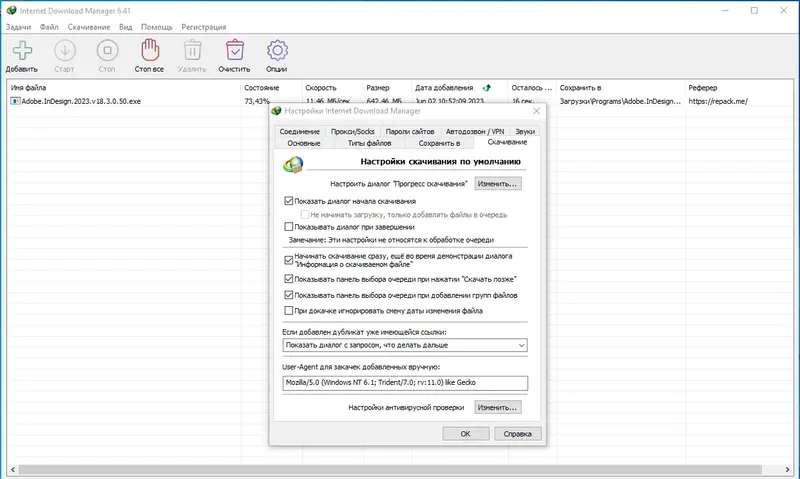Screen dimensions: 800x479
Task: Open the Скачивание menu
Action: (89, 27)
